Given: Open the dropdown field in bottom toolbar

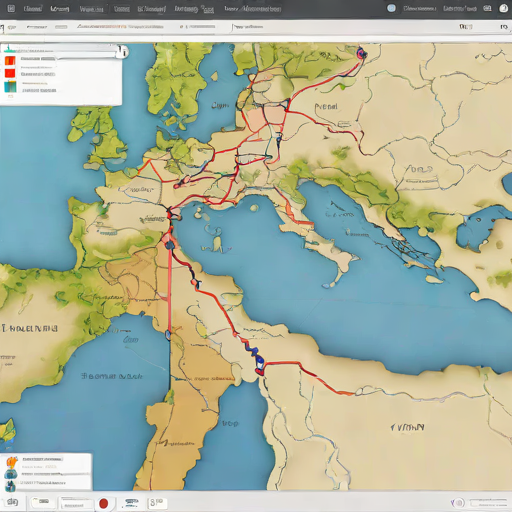Looking at the screenshot, I should coord(75,503).
